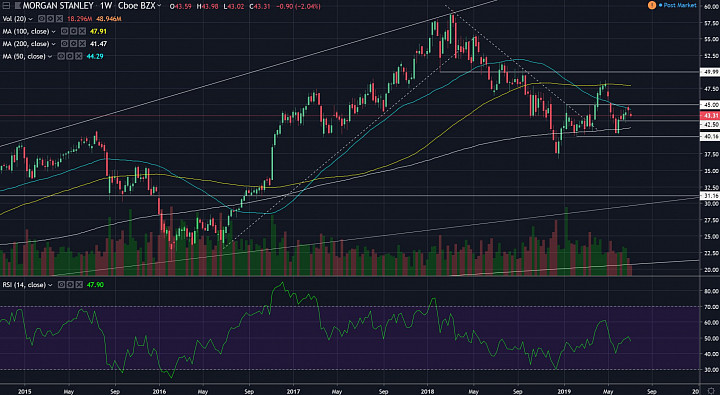Open settings for MA (200, close)
The image size is (720, 395).
[73, 44]
